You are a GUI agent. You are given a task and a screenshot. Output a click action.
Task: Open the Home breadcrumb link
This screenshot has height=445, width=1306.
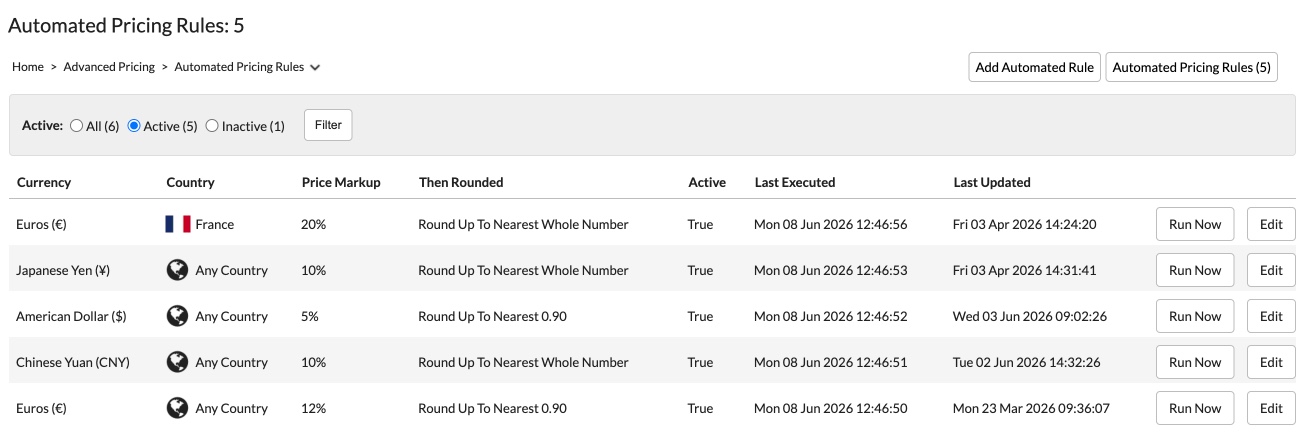click(28, 67)
